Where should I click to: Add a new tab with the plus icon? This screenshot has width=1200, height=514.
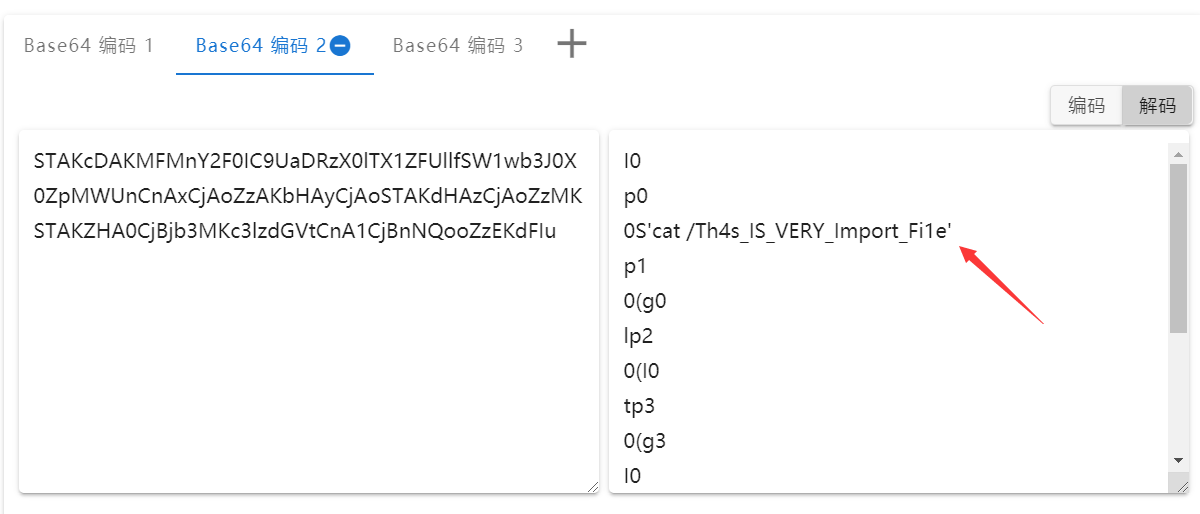(x=571, y=44)
